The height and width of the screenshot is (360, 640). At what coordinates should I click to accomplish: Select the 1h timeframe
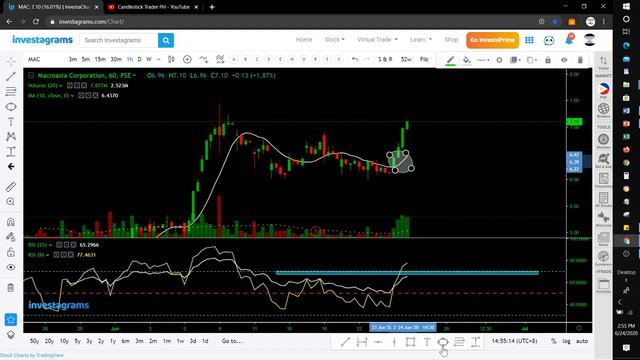click(130, 60)
